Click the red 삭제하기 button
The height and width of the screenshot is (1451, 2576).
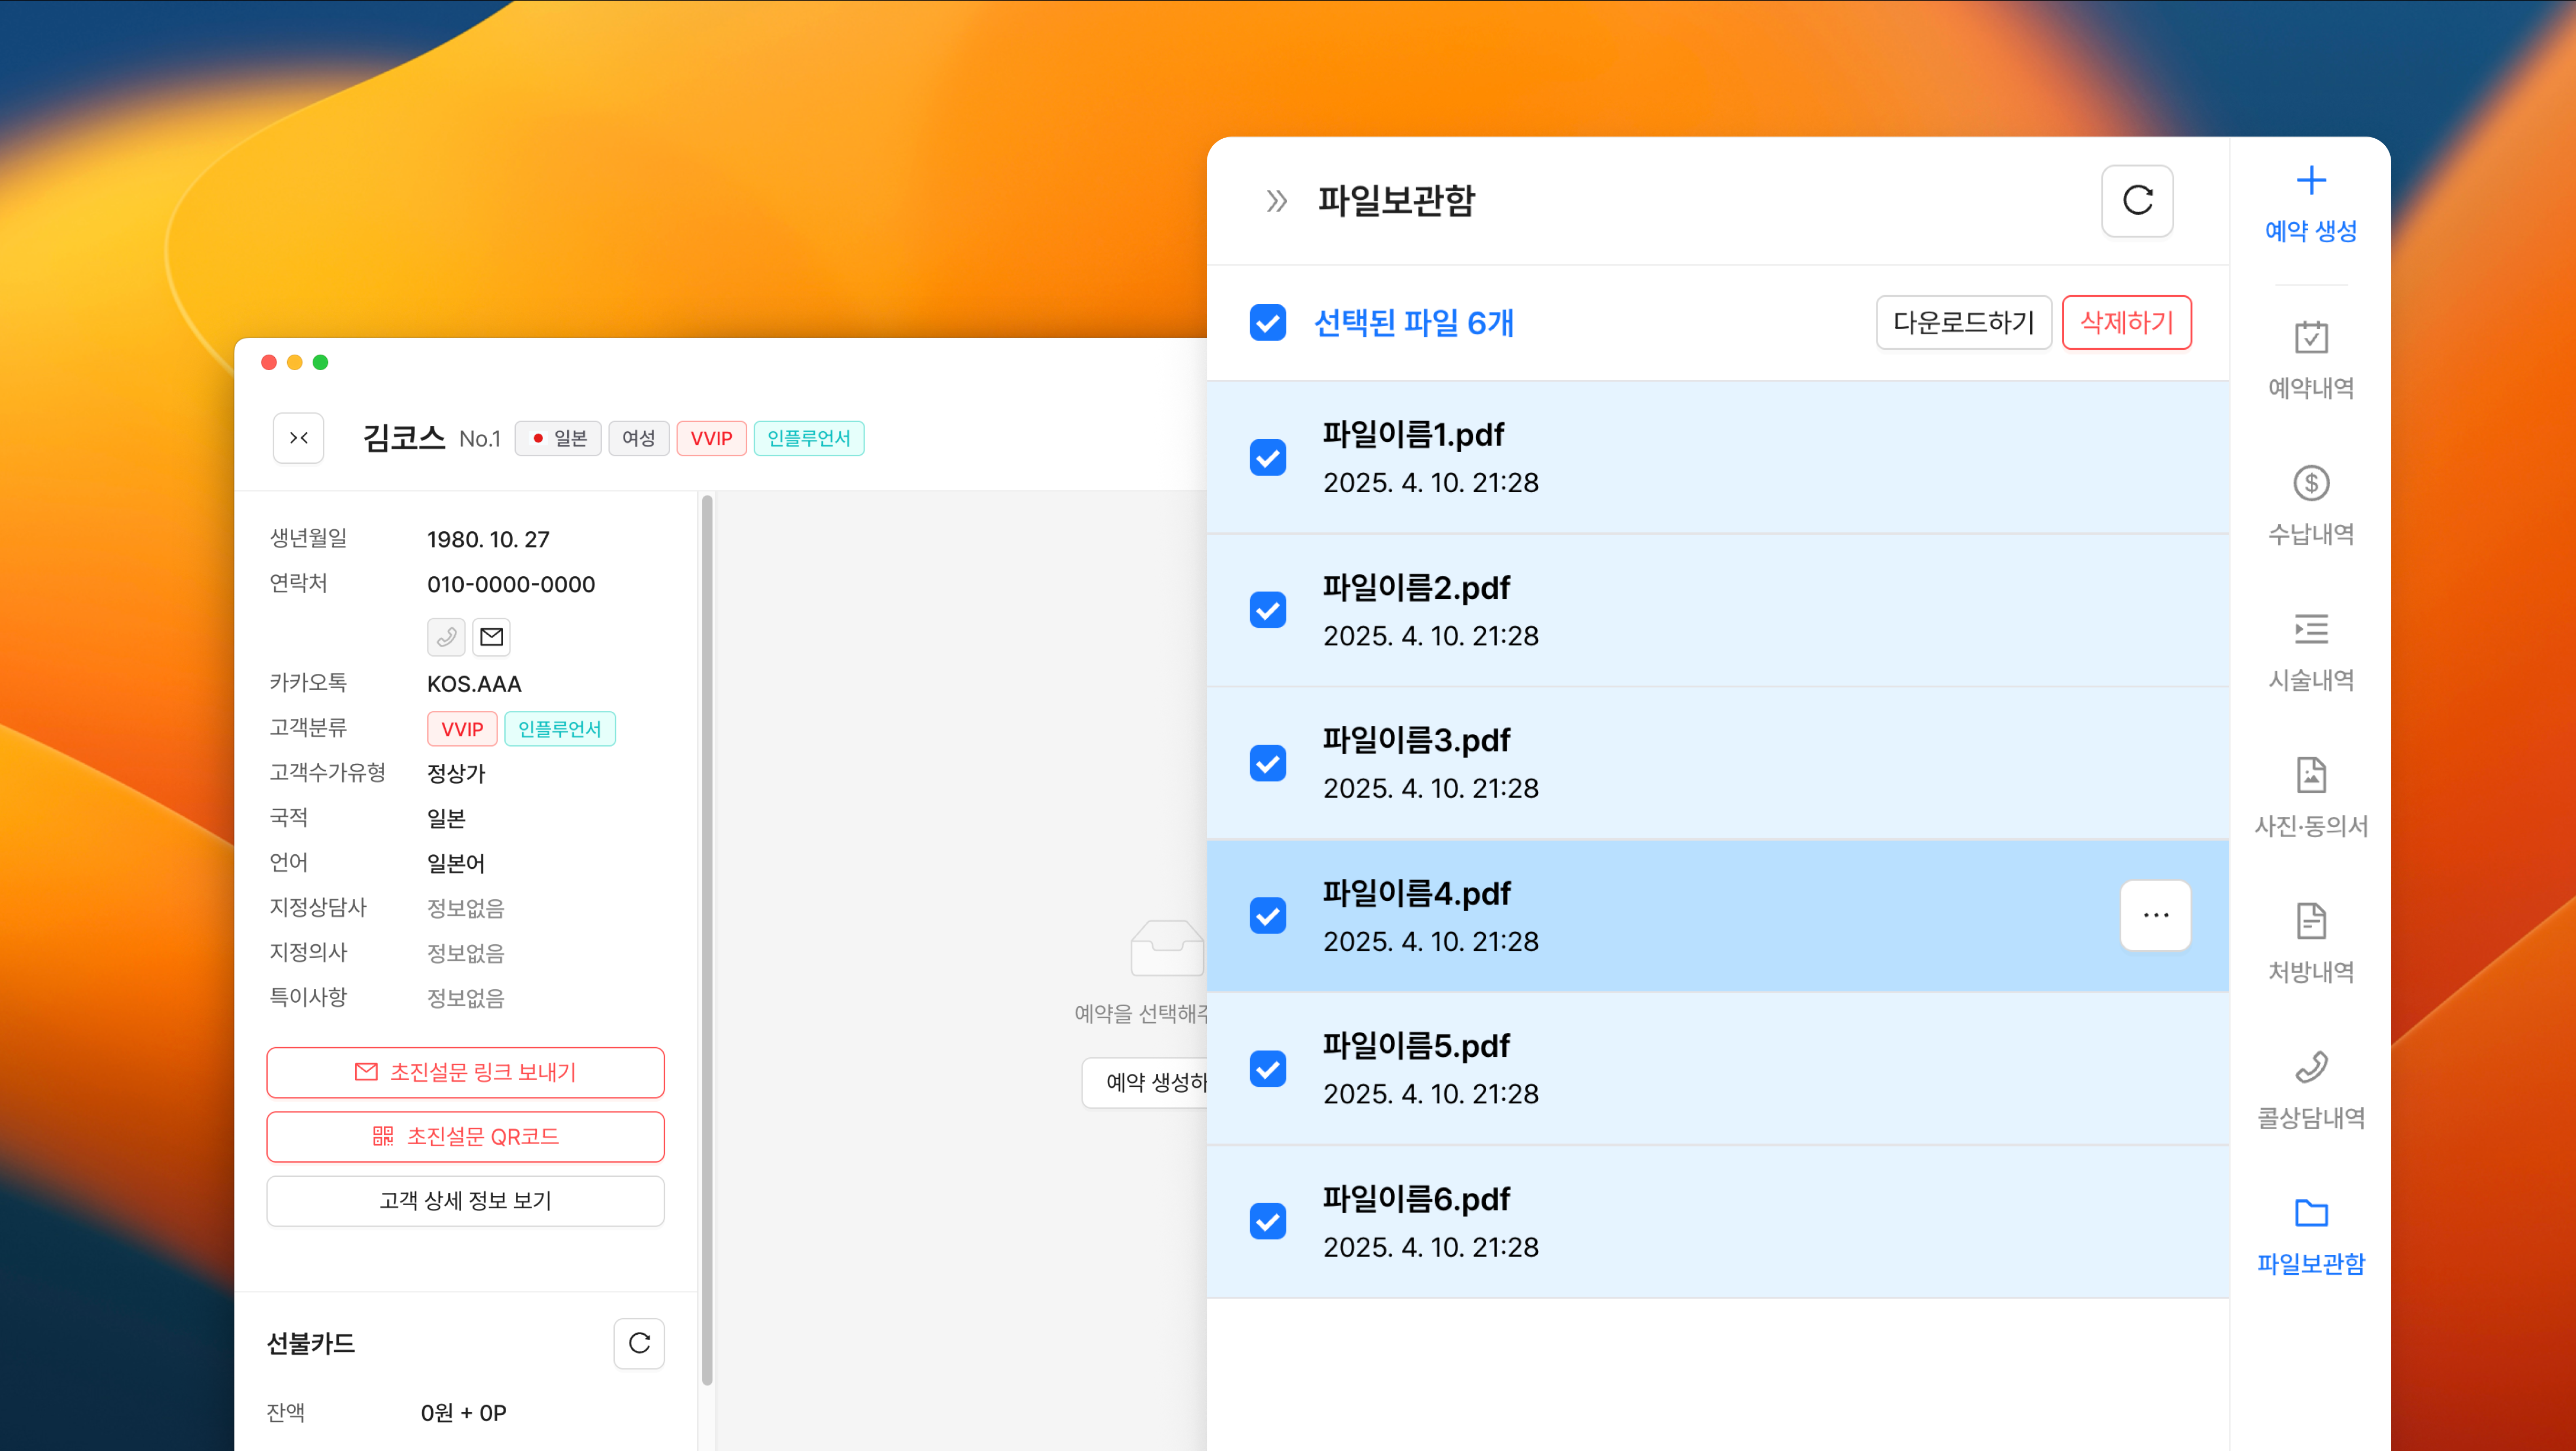(x=2126, y=322)
